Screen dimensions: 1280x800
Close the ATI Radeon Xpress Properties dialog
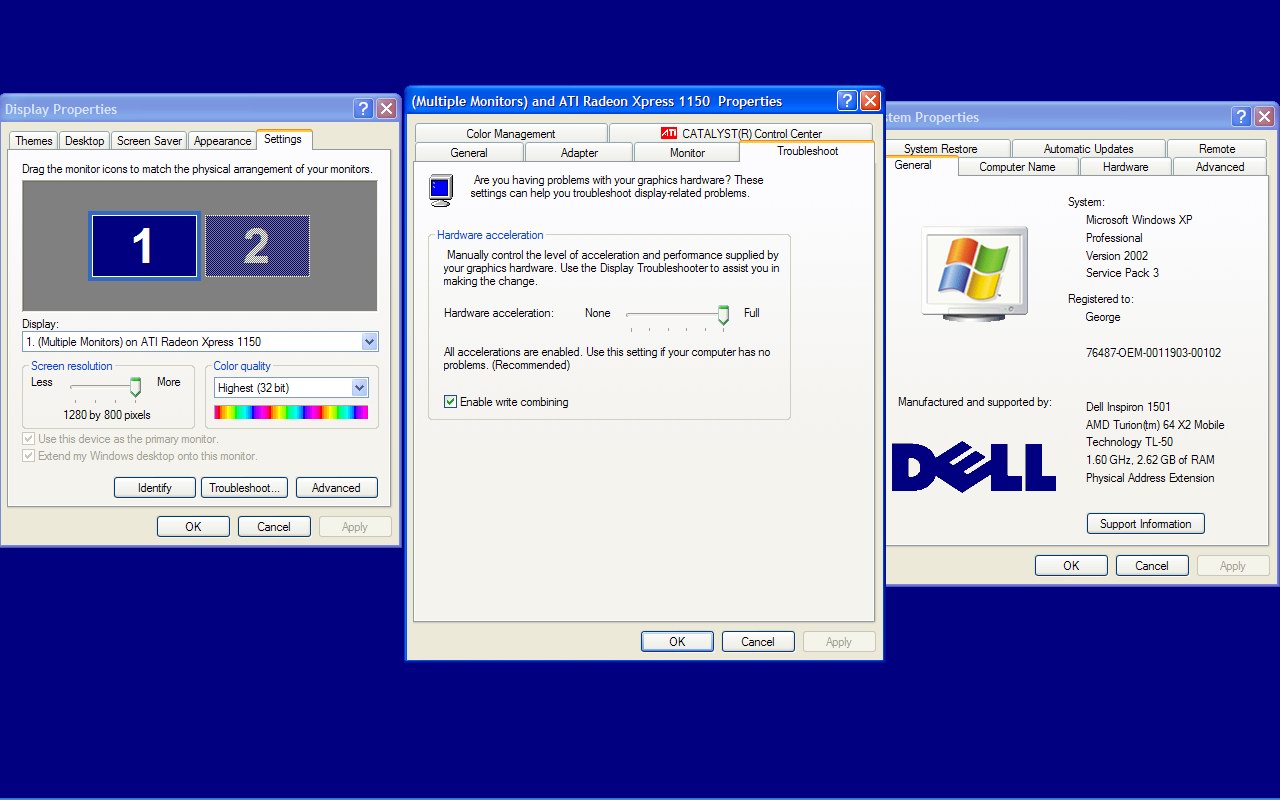(870, 101)
